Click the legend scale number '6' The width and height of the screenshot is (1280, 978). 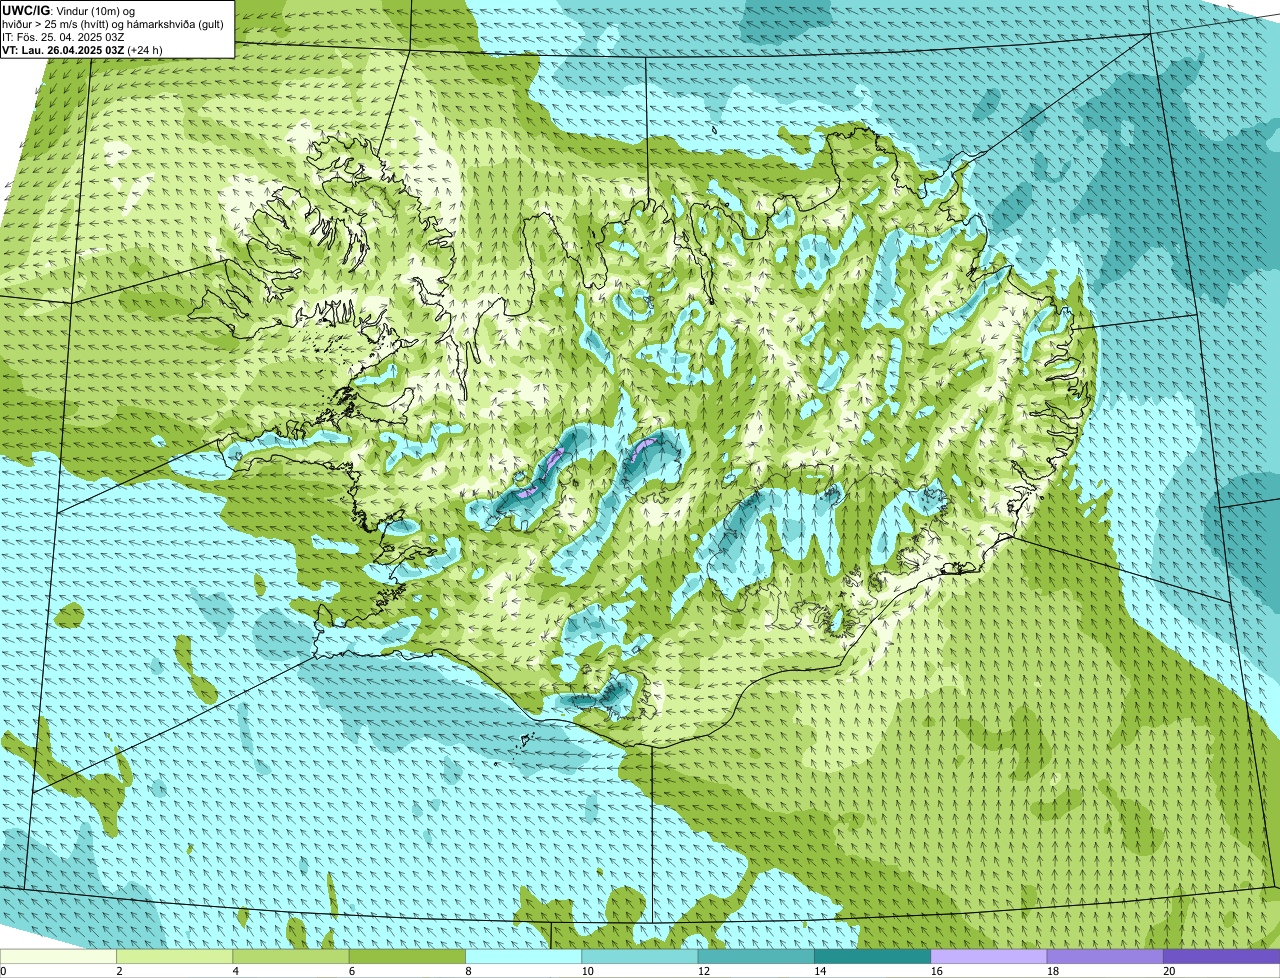351,971
